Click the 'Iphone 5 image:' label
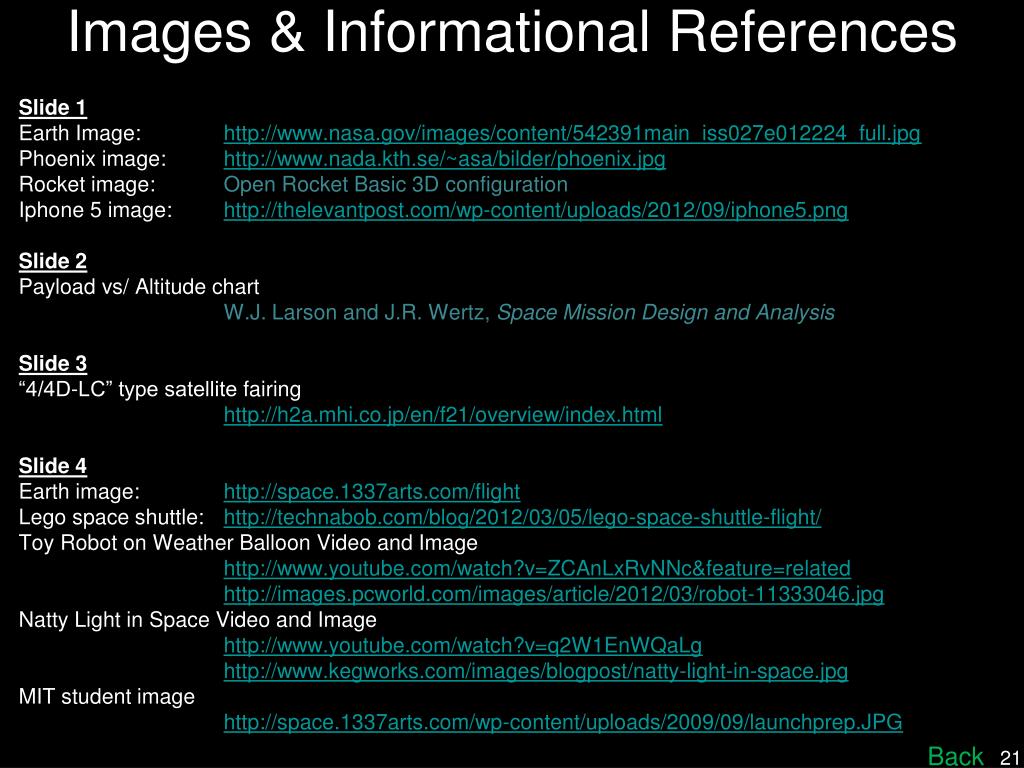Viewport: 1024px width, 768px height. point(96,210)
